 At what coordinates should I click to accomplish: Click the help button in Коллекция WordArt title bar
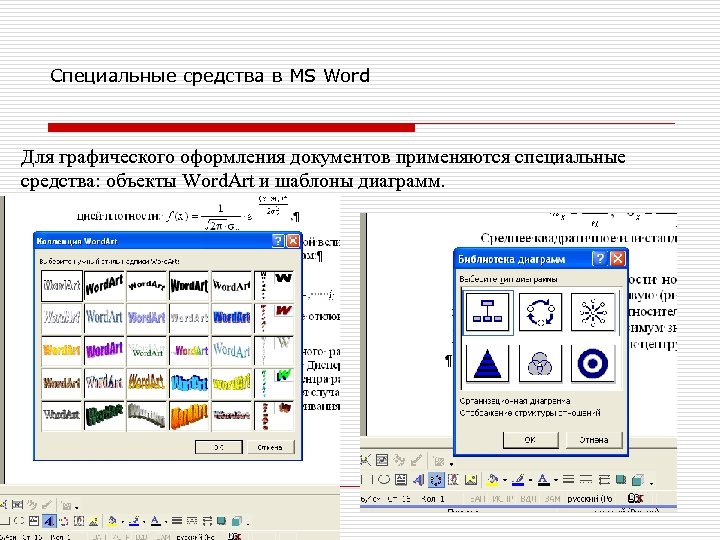pyautogui.click(x=278, y=241)
